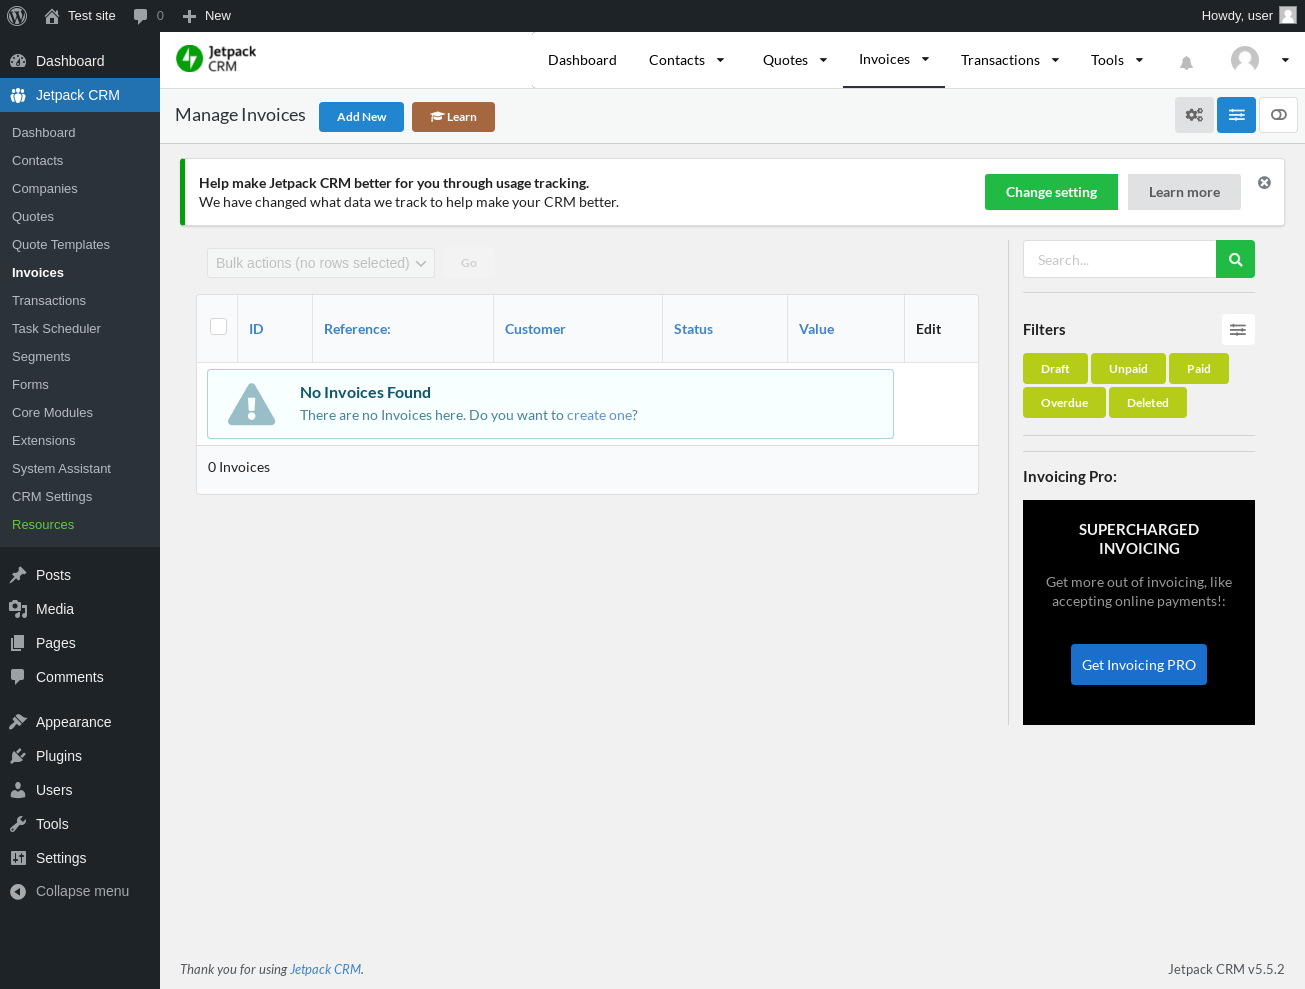Go to Quote Templates in sidebar
The width and height of the screenshot is (1305, 989).
61,245
